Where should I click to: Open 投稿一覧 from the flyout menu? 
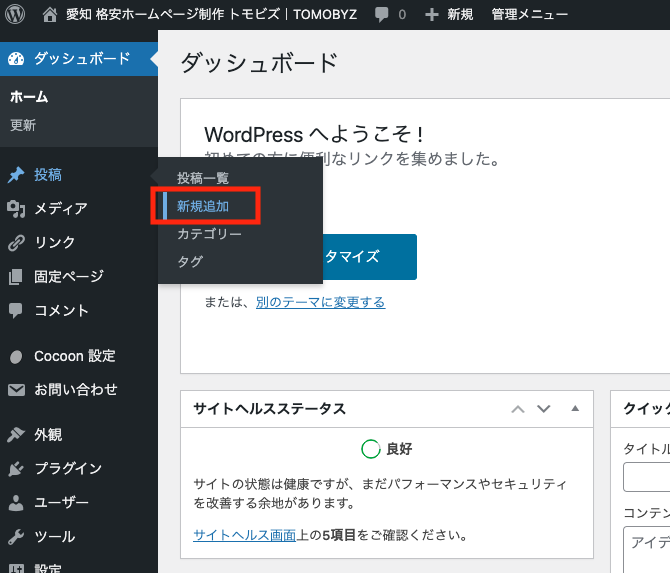coord(203,178)
